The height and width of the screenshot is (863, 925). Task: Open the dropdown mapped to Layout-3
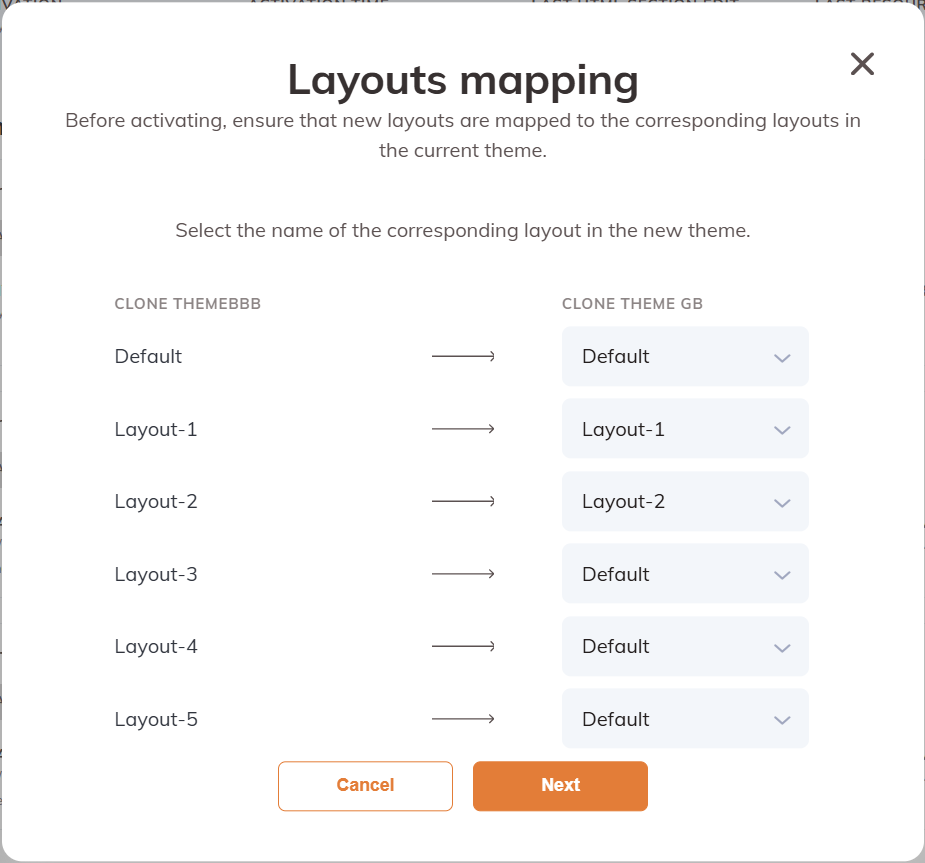(685, 574)
